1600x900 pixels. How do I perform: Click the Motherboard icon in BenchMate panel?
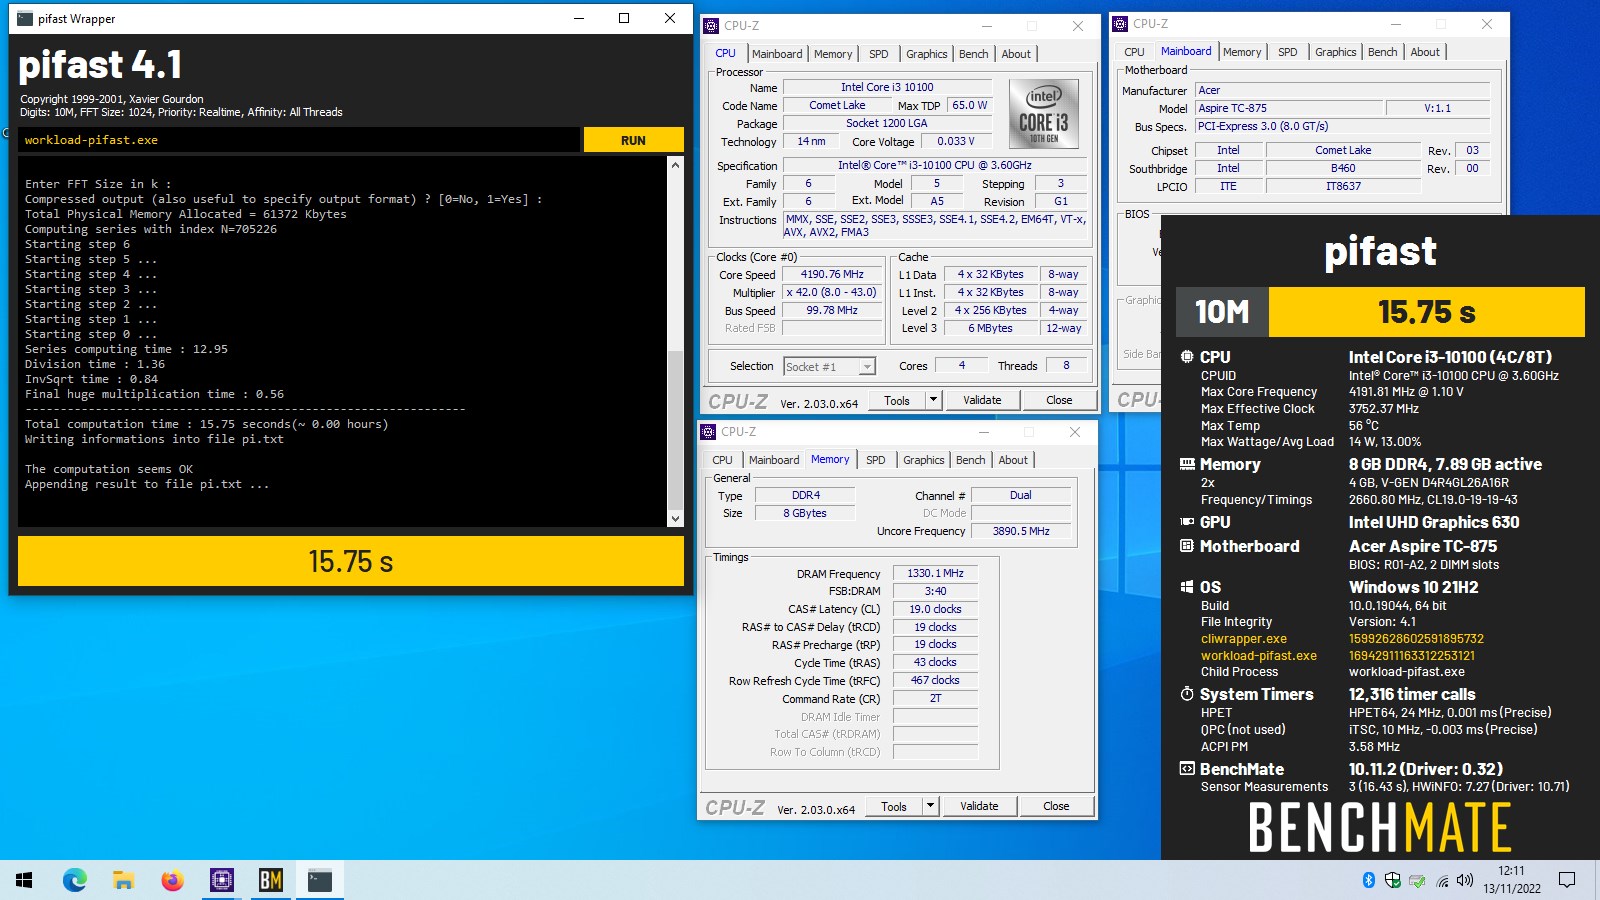point(1187,546)
